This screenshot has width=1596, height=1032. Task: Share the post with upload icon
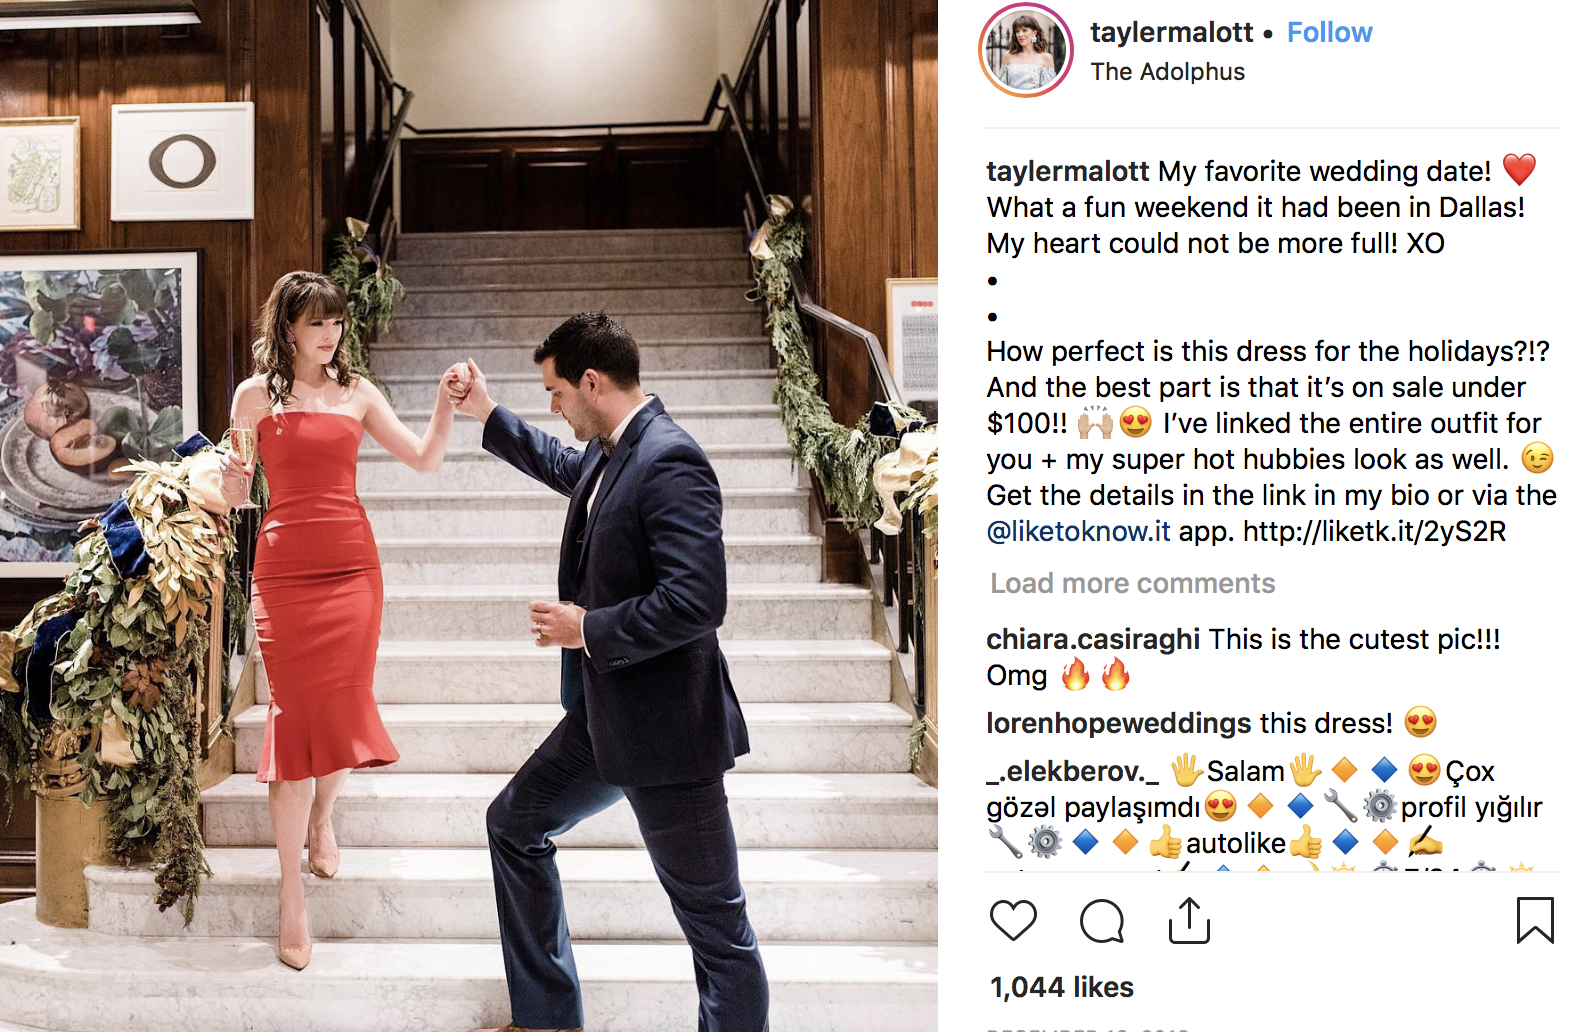pyautogui.click(x=1189, y=920)
